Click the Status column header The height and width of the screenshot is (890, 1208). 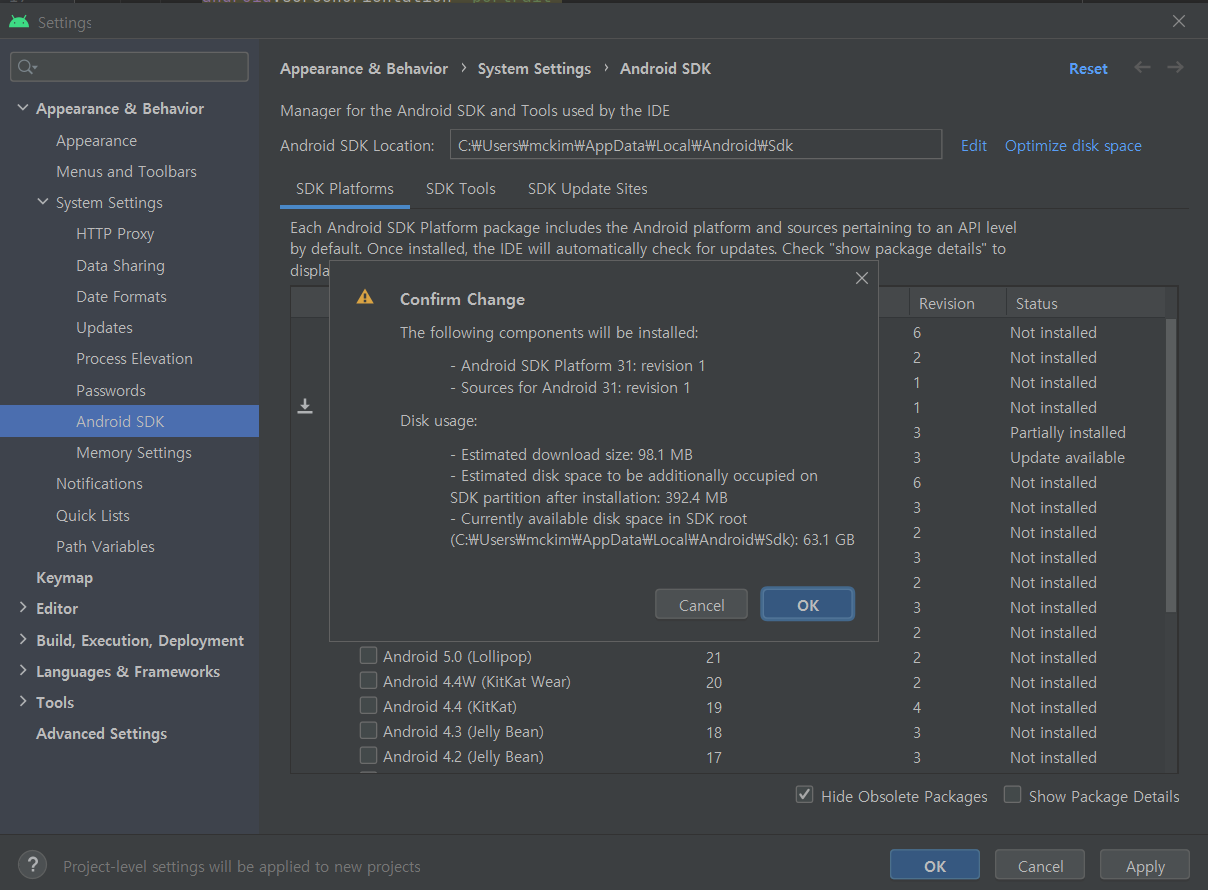1085,303
